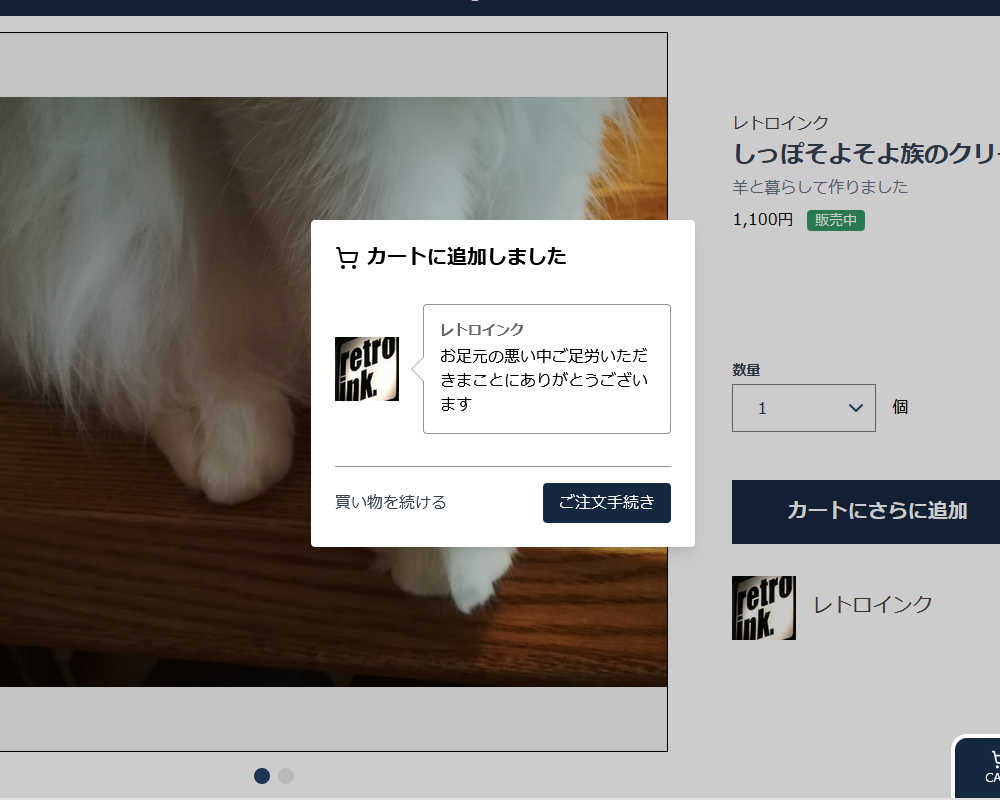Screen dimensions: 1000x800
Task: Click the quantity dropdown chevron arrow
Action: 855,408
